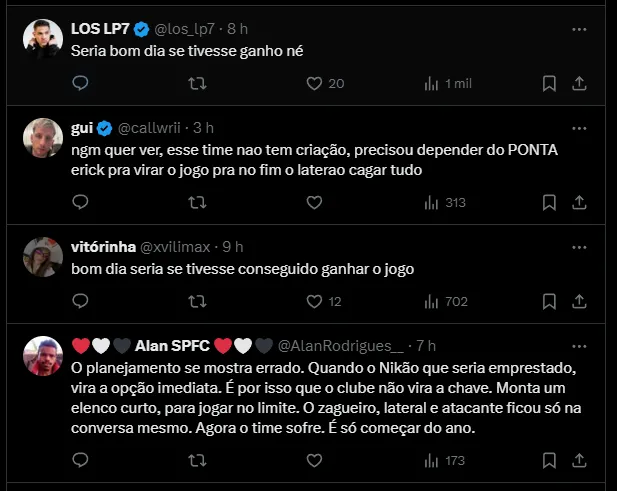The image size is (617, 491).
Task: Like vitórinha's tweet with 12 likes
Action: tap(314, 301)
